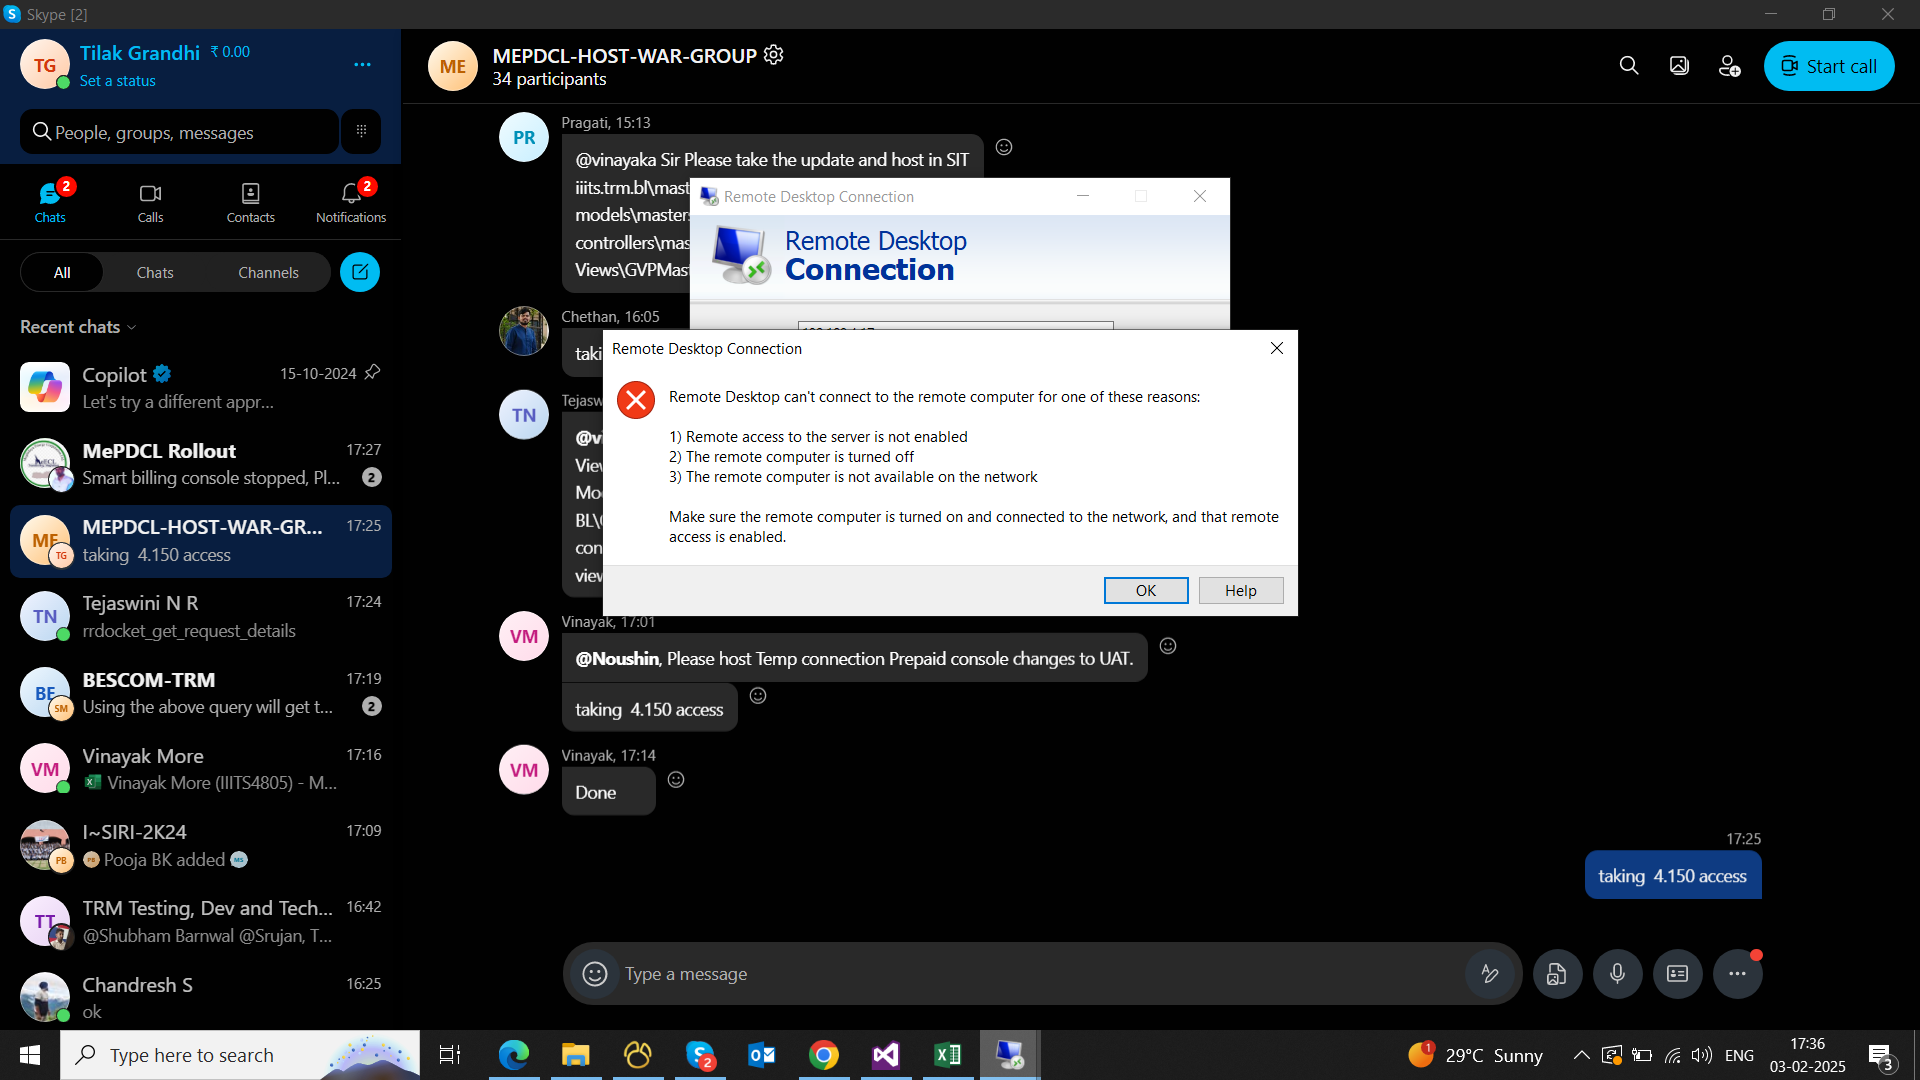Open the Chandresh S chat
The width and height of the screenshot is (1920, 1080).
pyautogui.click(x=201, y=997)
